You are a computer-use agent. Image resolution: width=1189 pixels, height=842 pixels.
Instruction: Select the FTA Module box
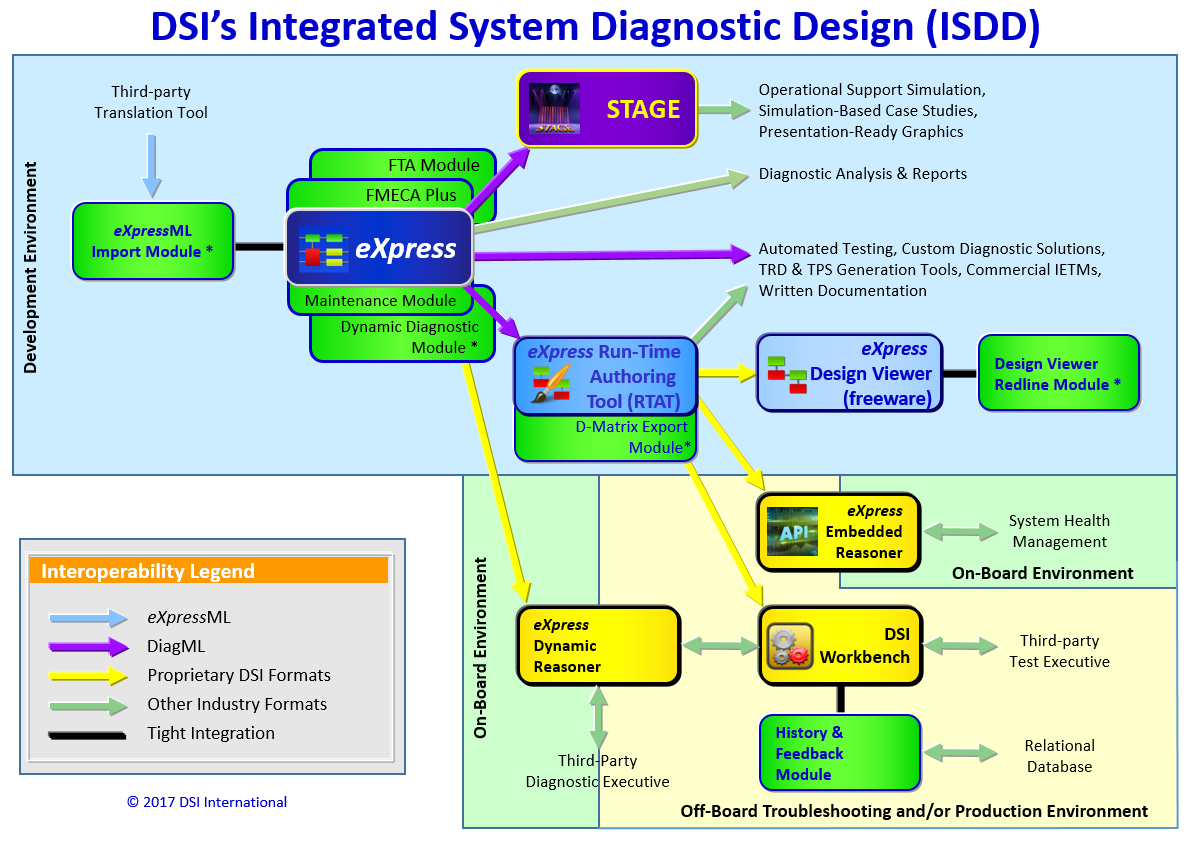(434, 165)
